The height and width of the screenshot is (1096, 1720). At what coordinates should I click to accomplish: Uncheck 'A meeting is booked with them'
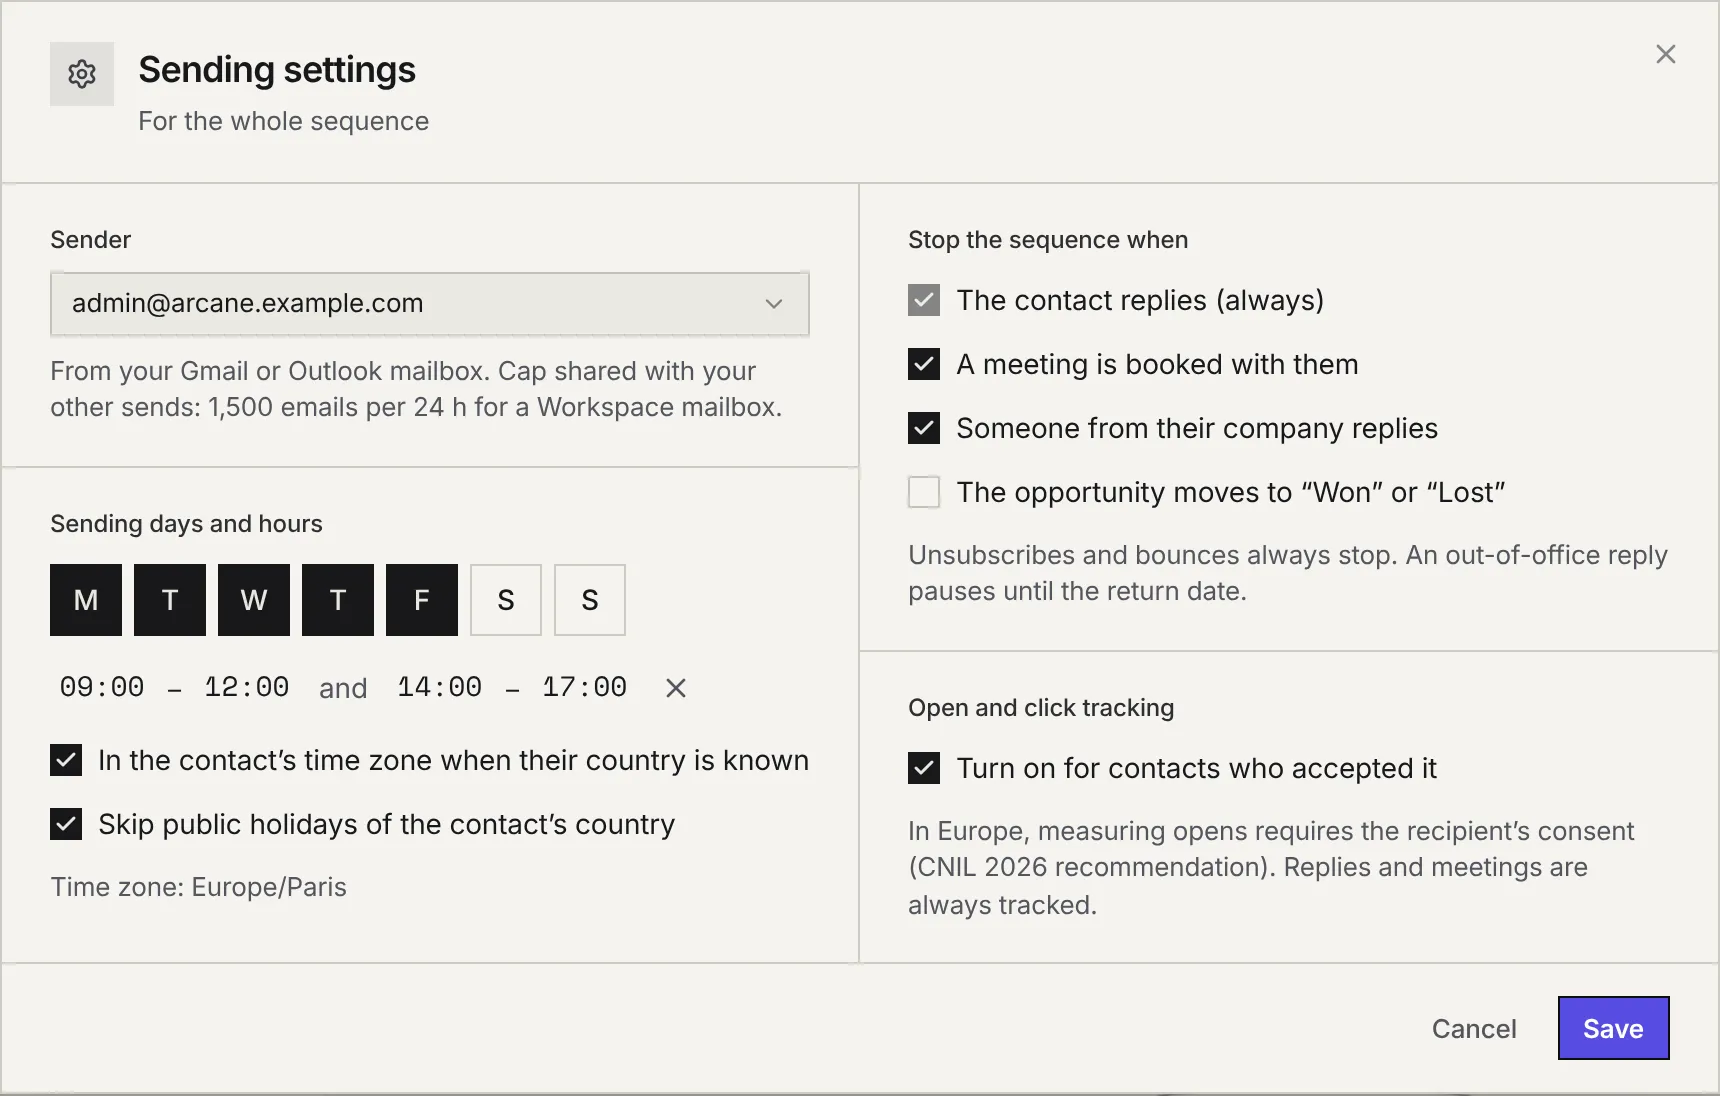(x=924, y=364)
